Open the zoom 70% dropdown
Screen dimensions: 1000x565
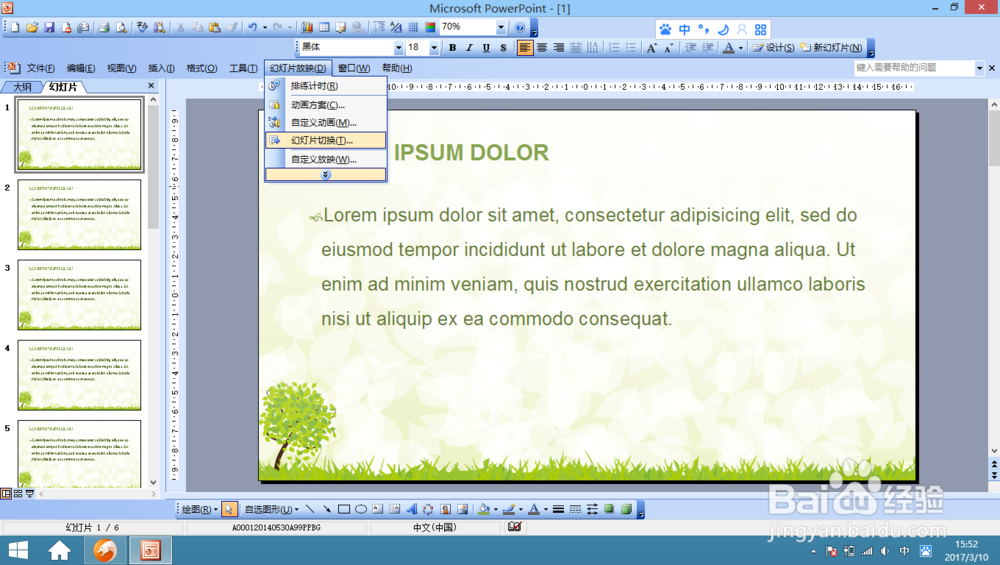tap(501, 27)
